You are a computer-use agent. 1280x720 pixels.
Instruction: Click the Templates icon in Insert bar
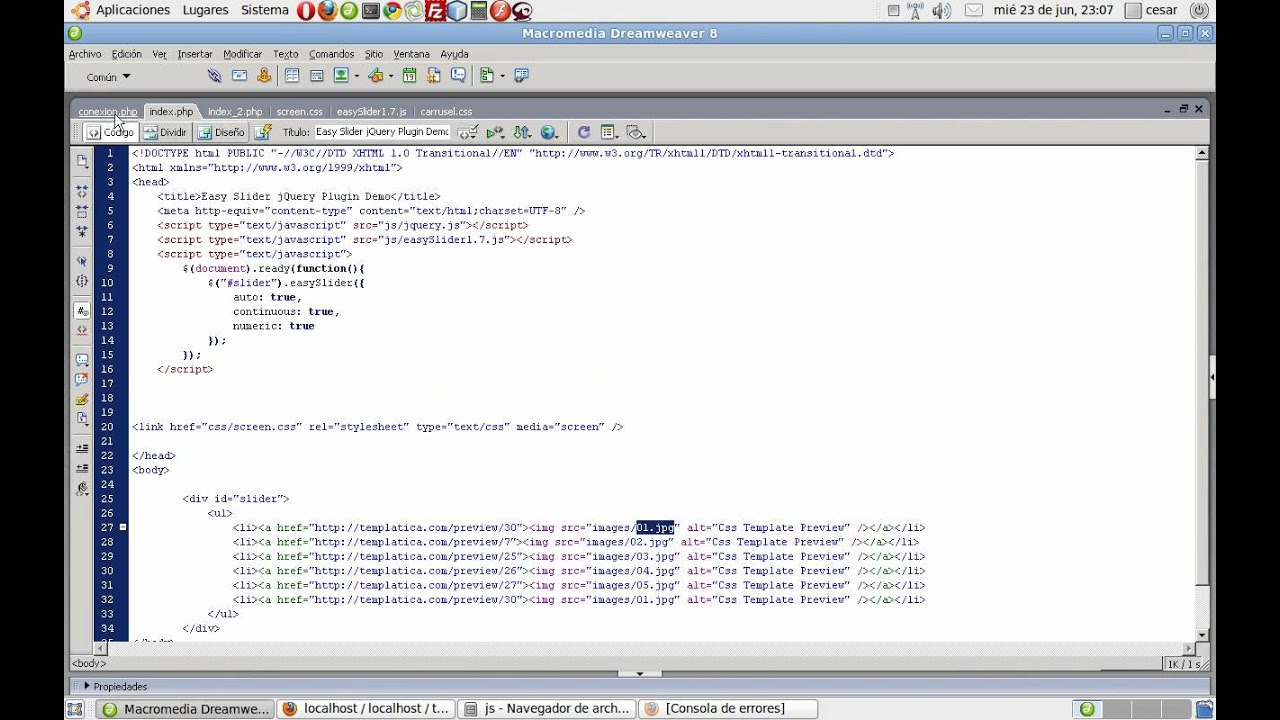click(x=486, y=76)
